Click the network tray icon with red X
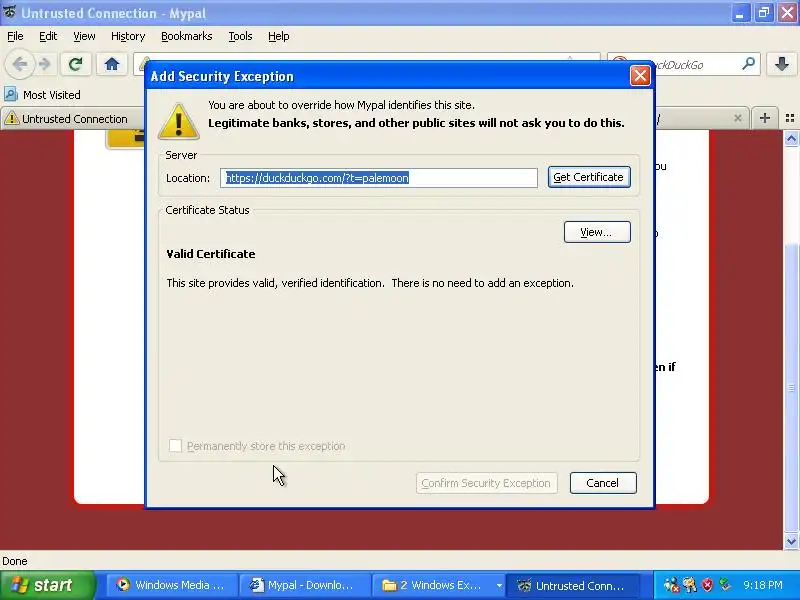800x600 pixels. pyautogui.click(x=671, y=585)
